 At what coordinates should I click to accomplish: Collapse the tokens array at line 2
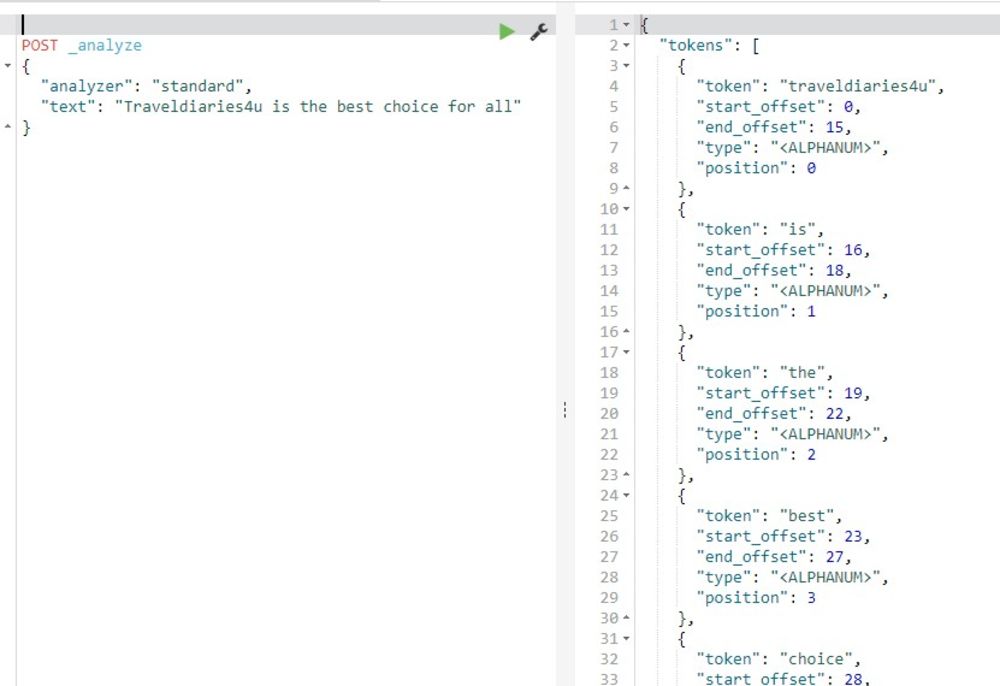click(x=626, y=45)
